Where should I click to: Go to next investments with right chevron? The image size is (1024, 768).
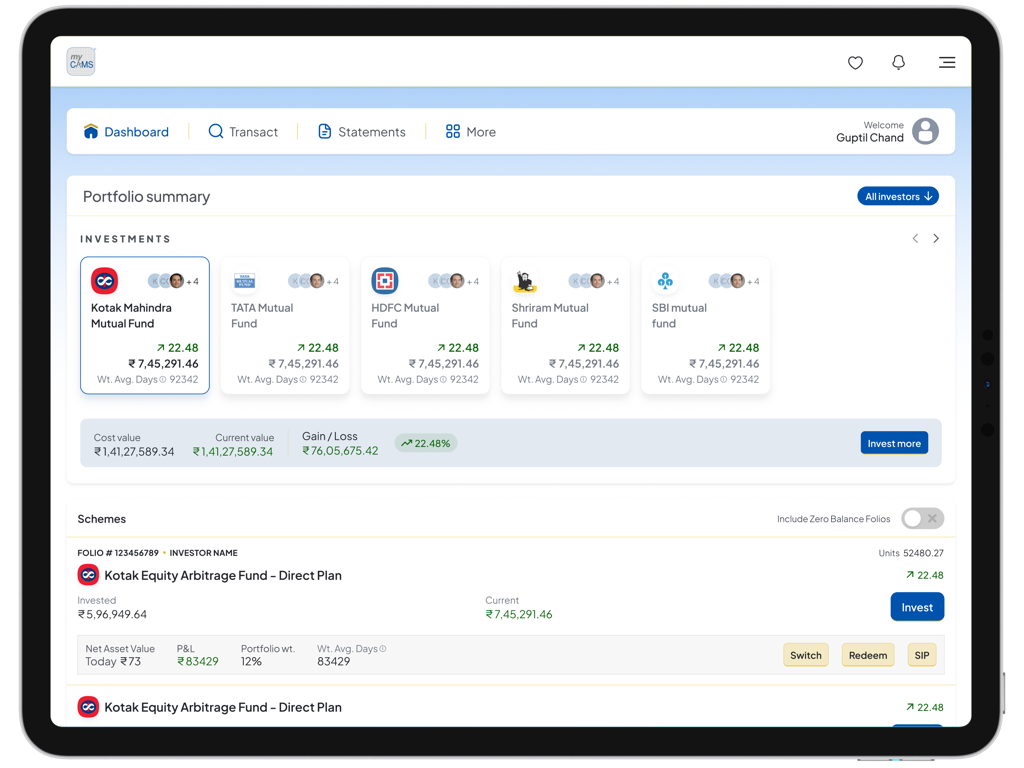click(936, 239)
